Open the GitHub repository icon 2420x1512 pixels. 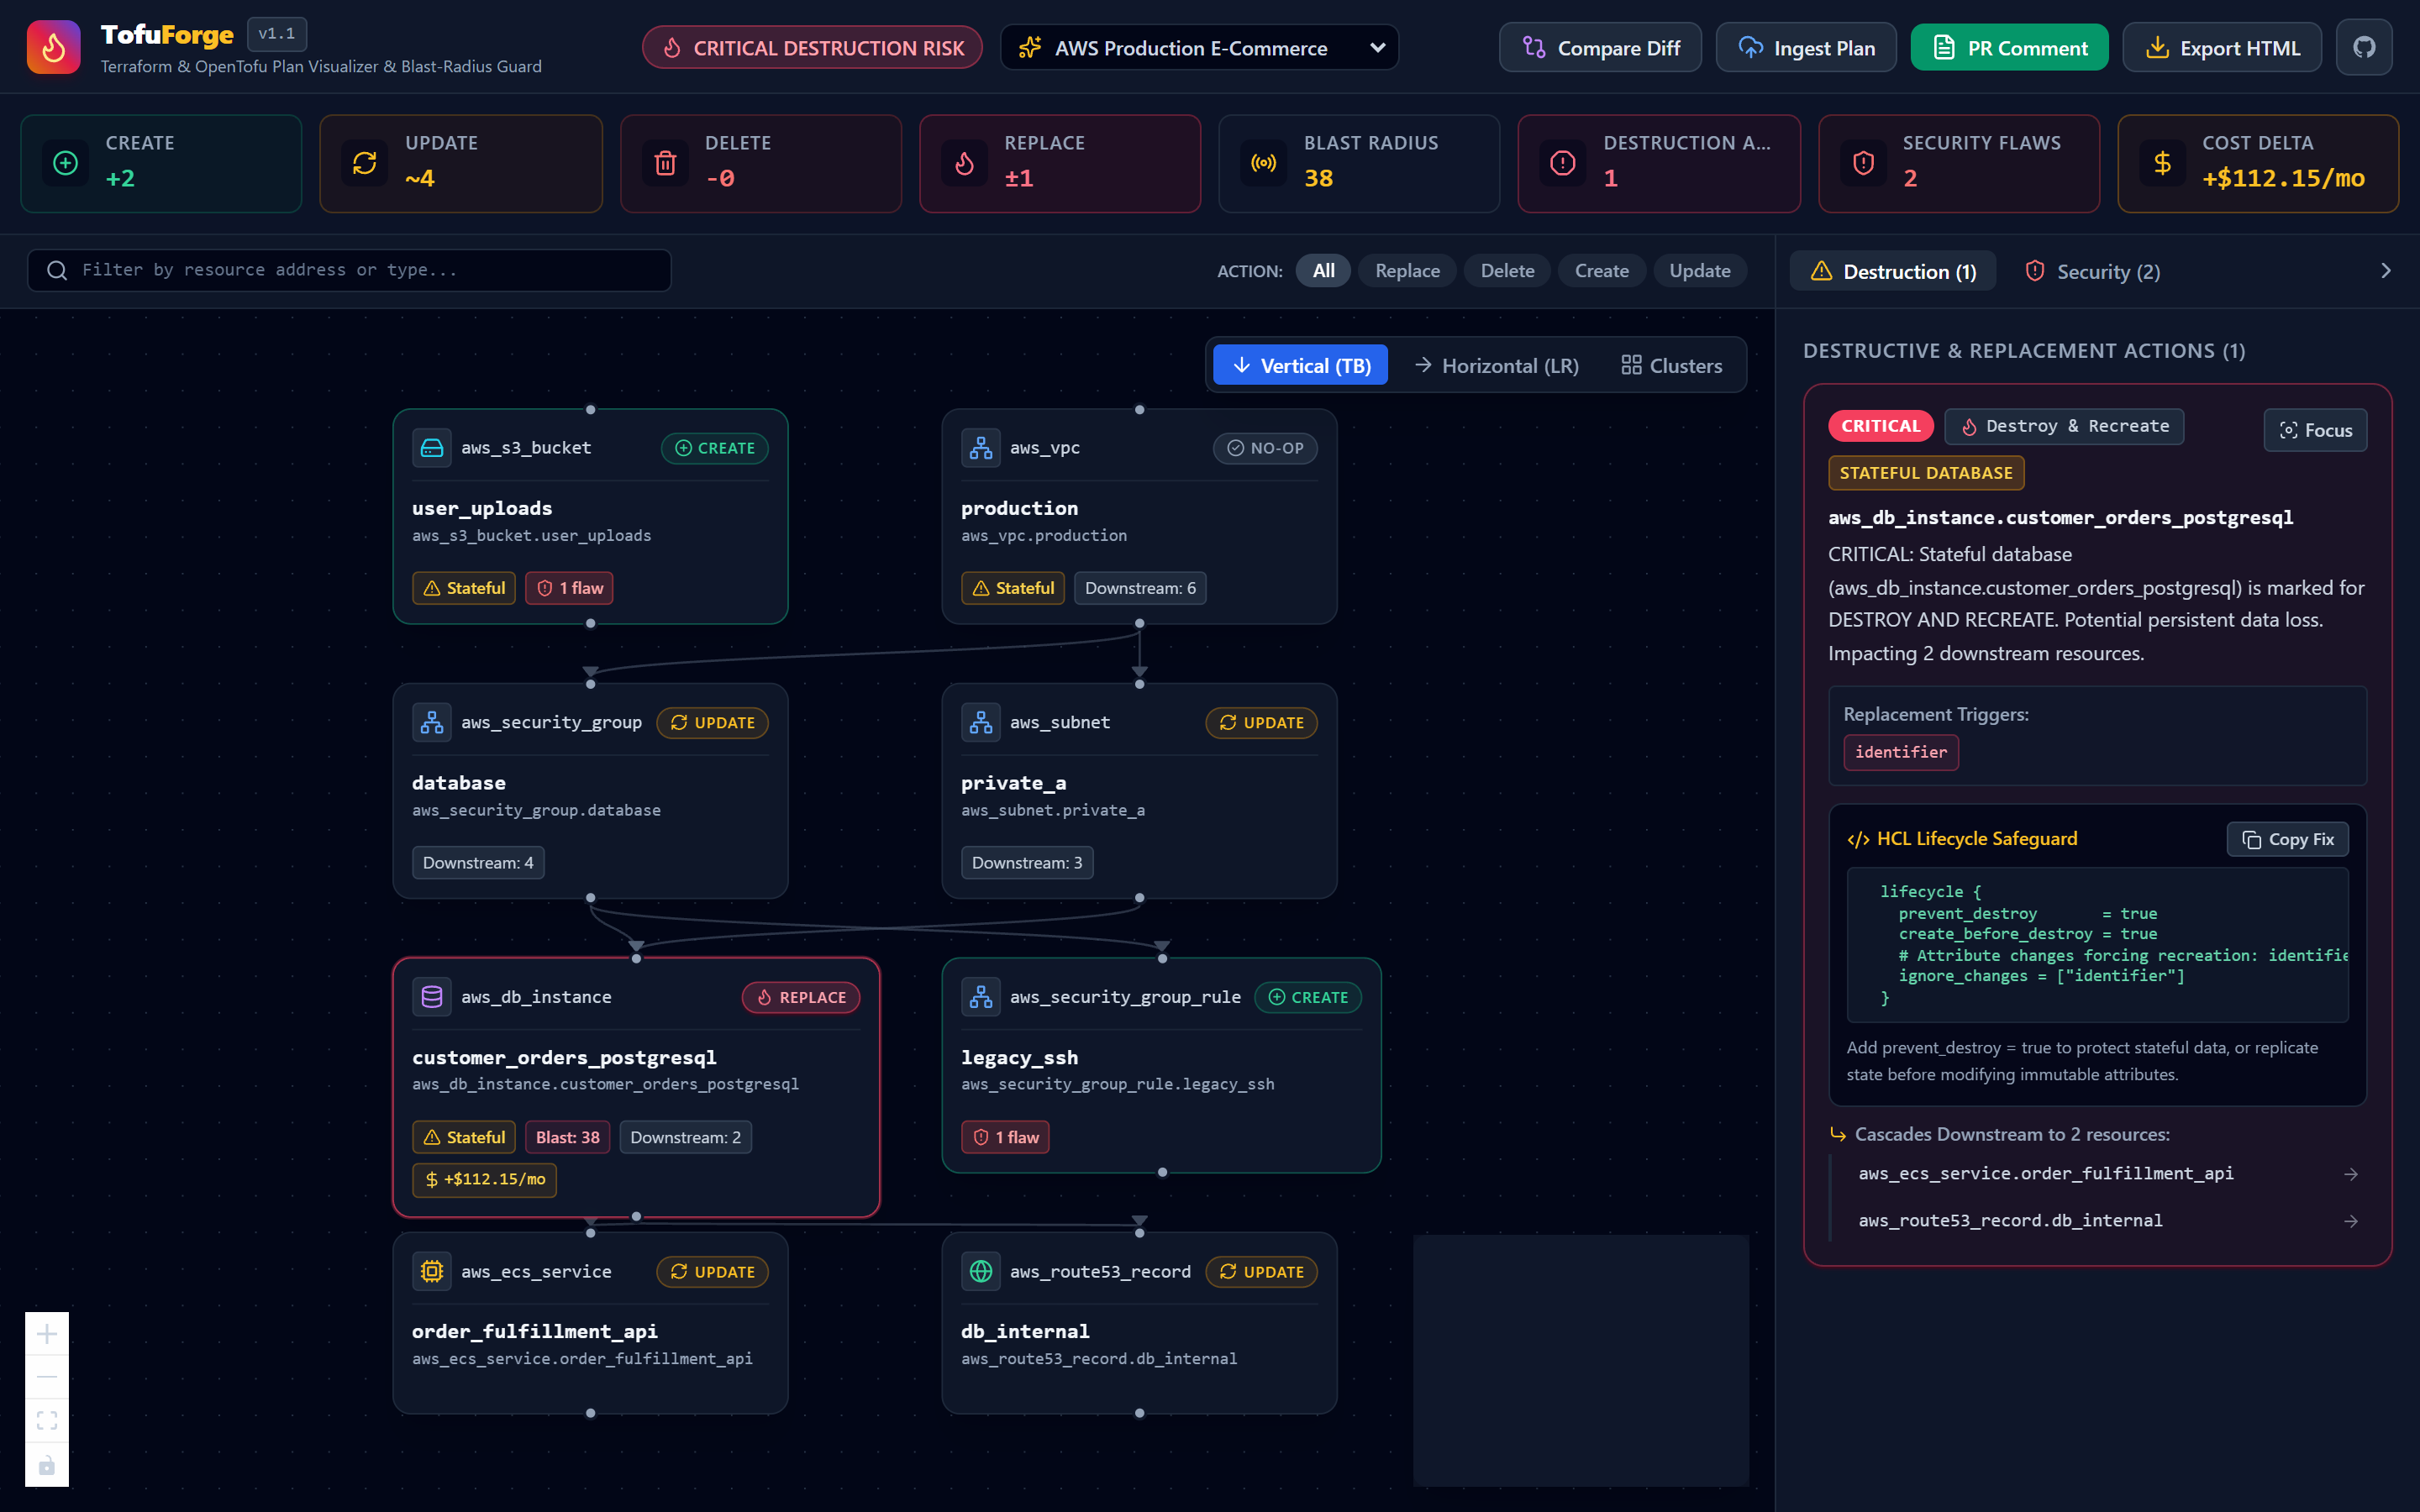2364,47
